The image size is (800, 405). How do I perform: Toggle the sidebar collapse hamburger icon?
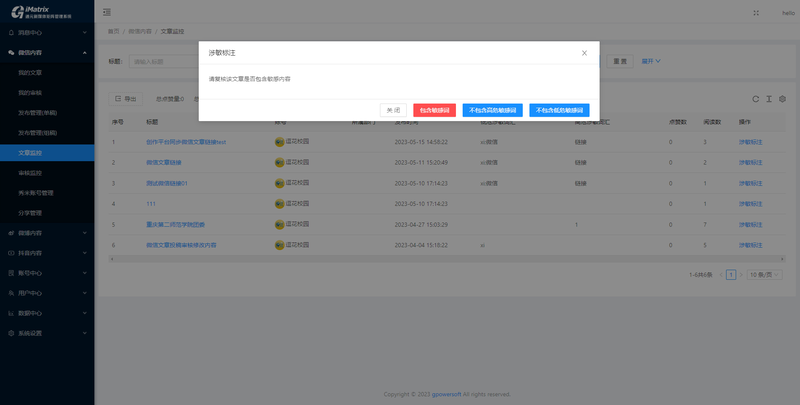coord(107,12)
